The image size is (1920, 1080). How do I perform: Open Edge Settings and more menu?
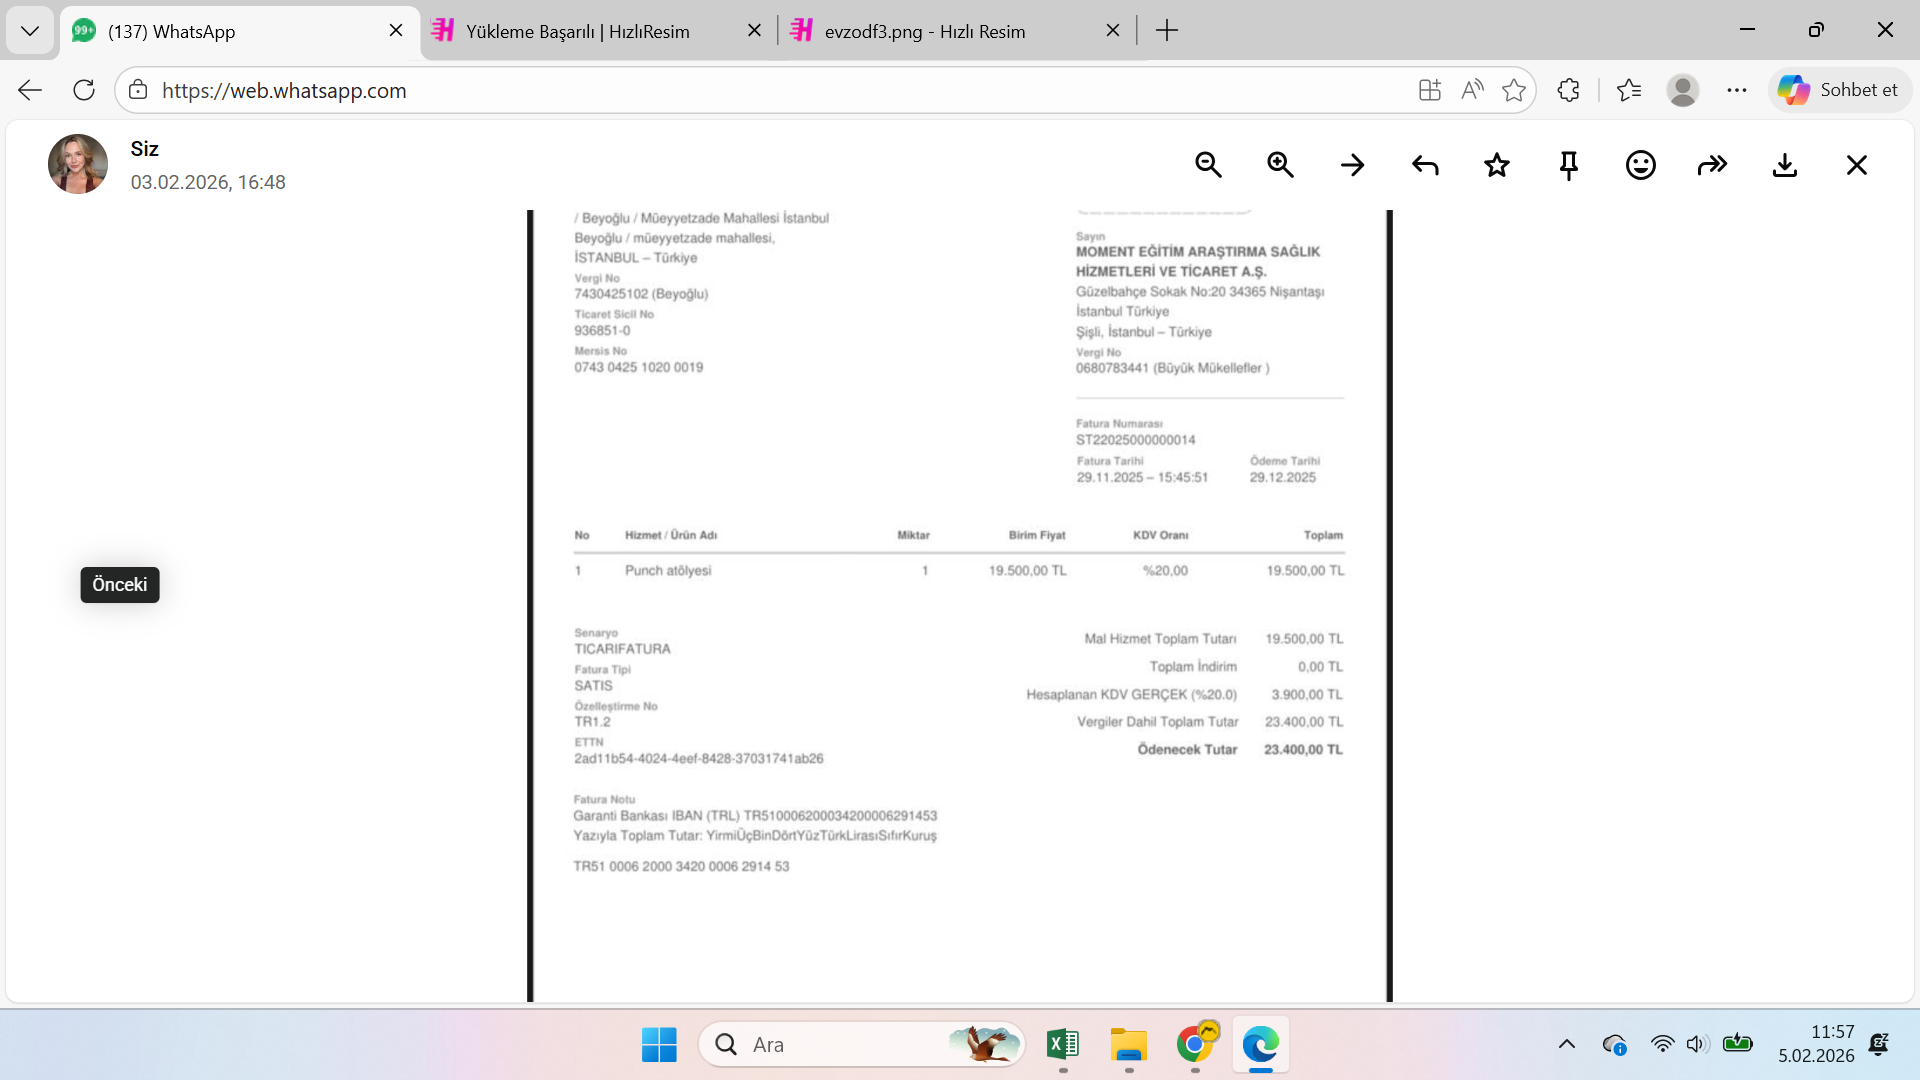1737,90
